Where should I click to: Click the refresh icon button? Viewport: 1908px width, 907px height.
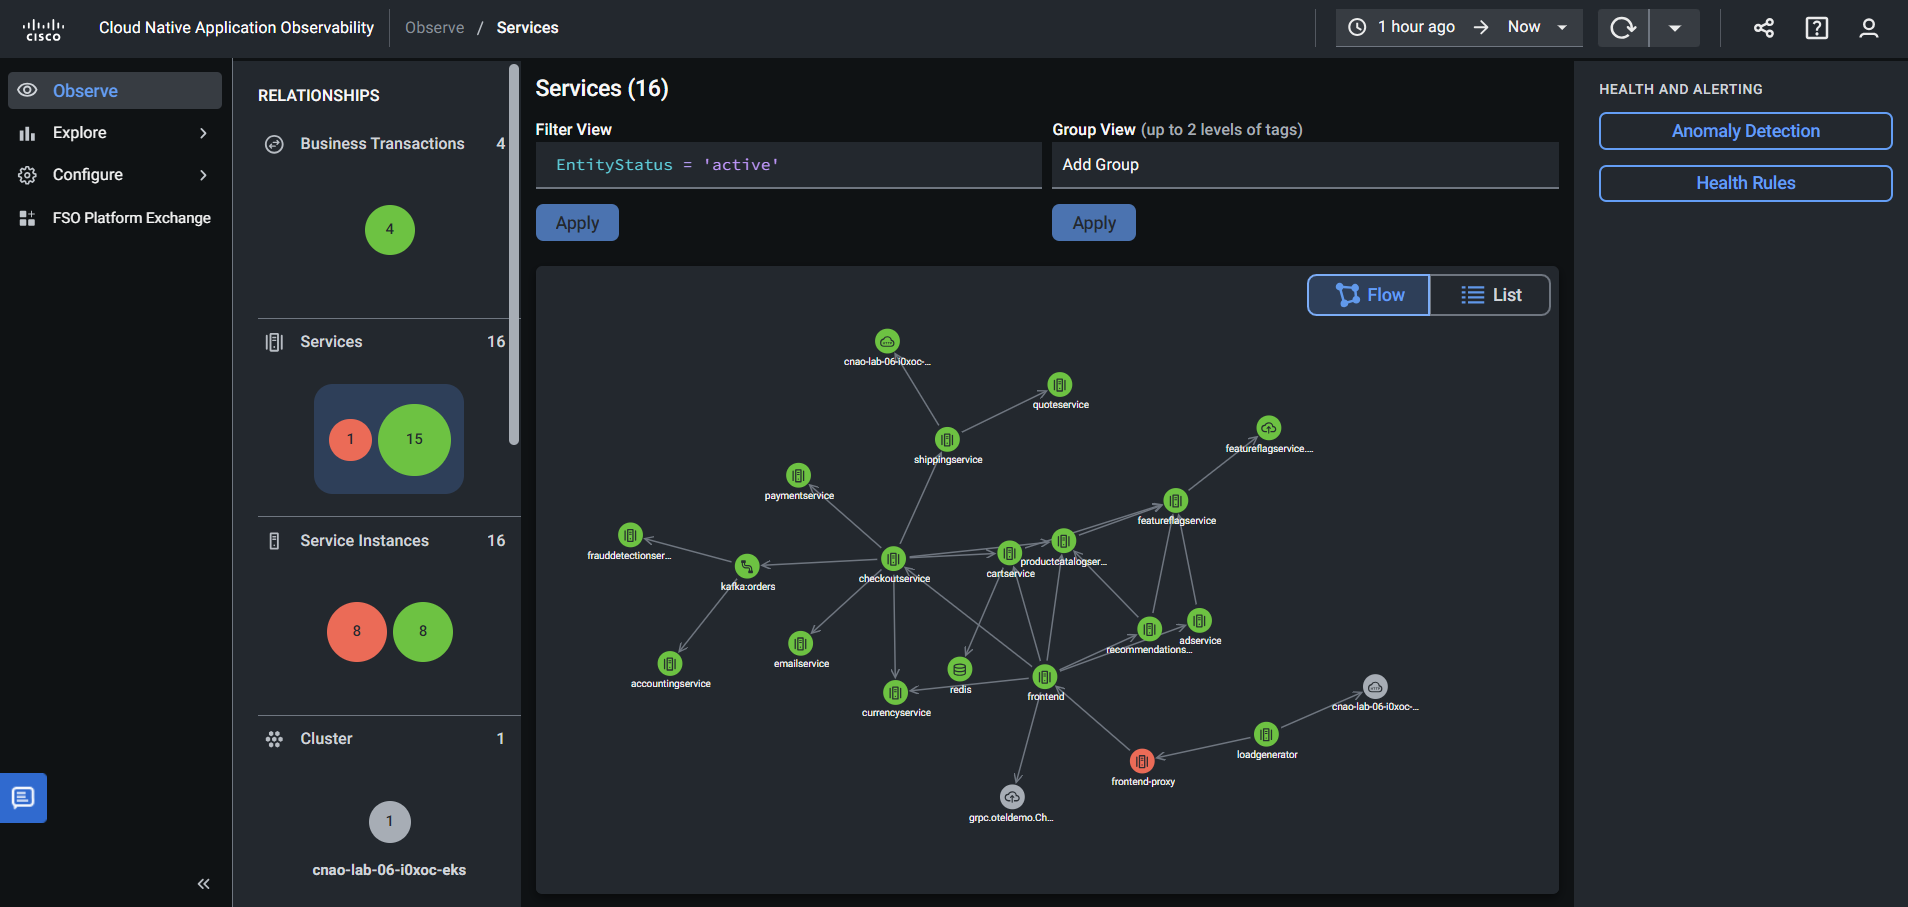click(1623, 28)
